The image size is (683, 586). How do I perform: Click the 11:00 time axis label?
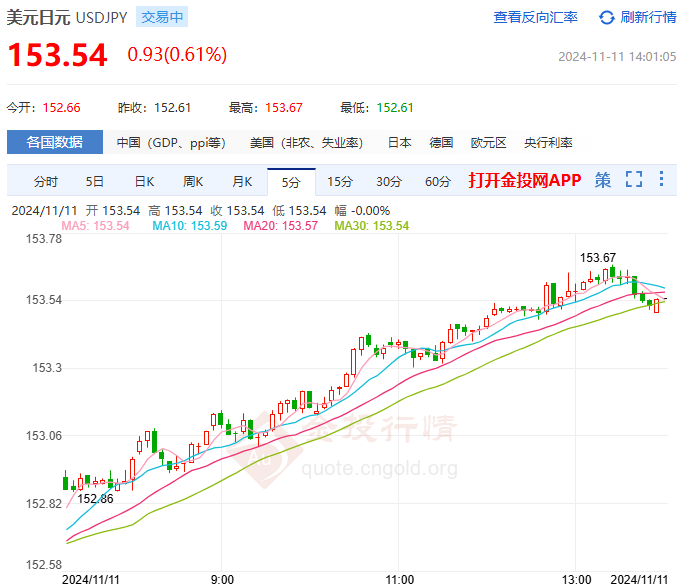click(399, 579)
